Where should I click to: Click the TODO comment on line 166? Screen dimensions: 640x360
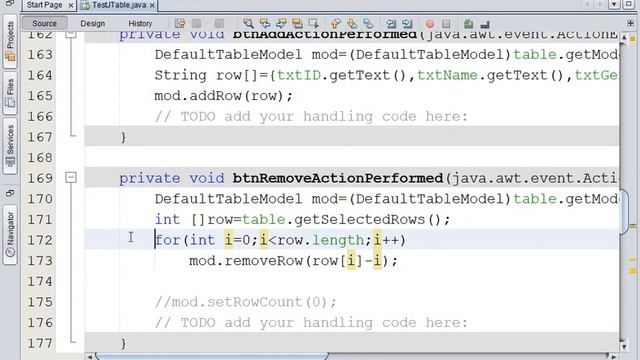tap(311, 116)
